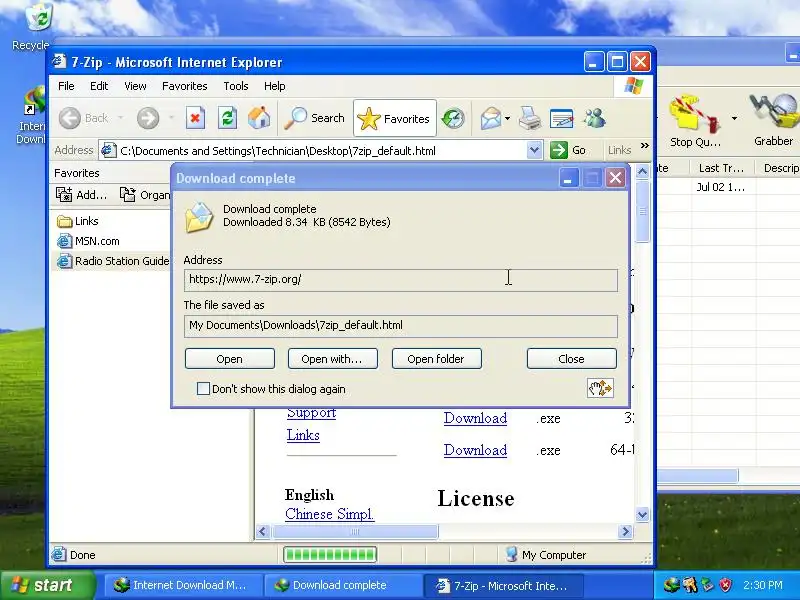Click Add to favorites button
Image resolution: width=800 pixels, height=600 pixels.
click(82, 194)
